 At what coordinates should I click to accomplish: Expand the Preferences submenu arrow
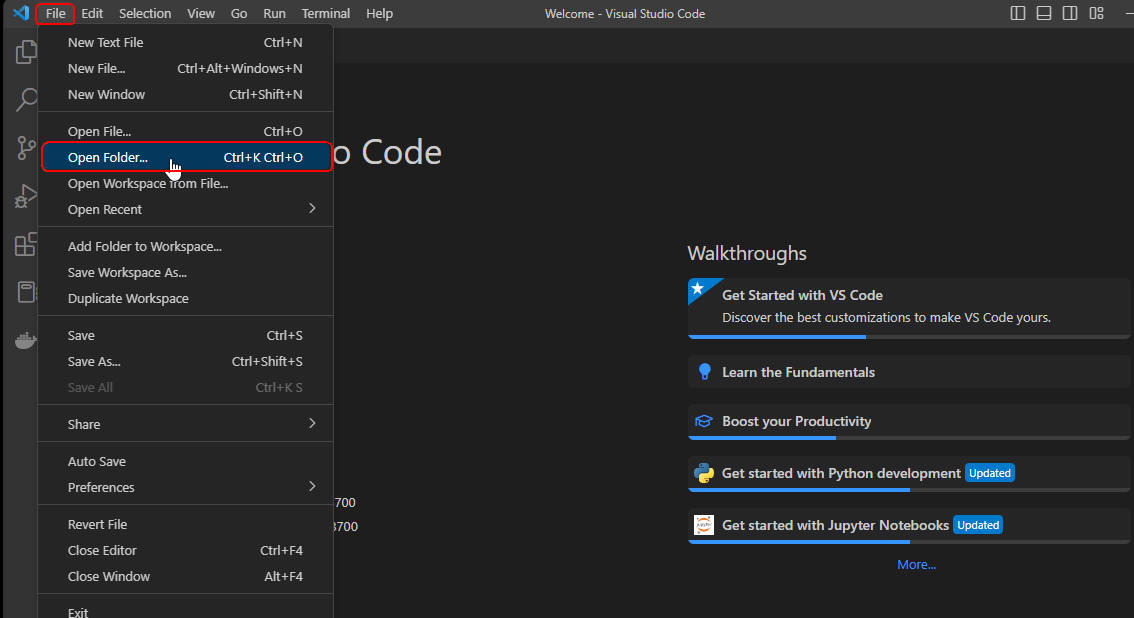312,486
